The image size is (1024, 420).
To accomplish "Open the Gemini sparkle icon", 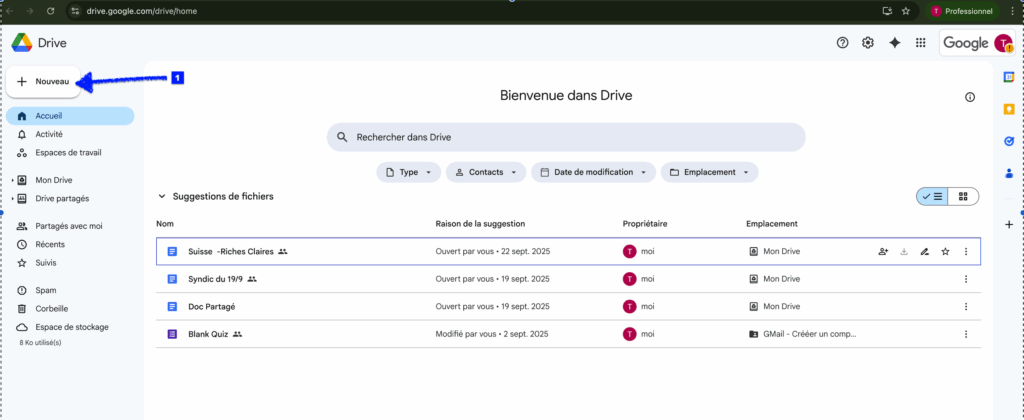I will [x=895, y=43].
